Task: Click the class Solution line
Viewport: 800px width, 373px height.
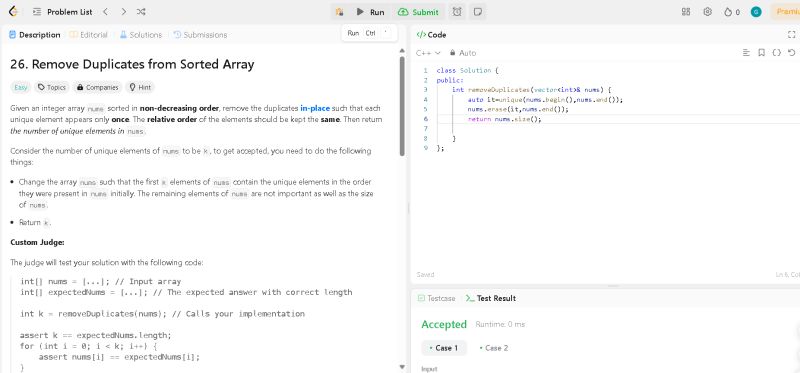Action: pyautogui.click(x=467, y=70)
